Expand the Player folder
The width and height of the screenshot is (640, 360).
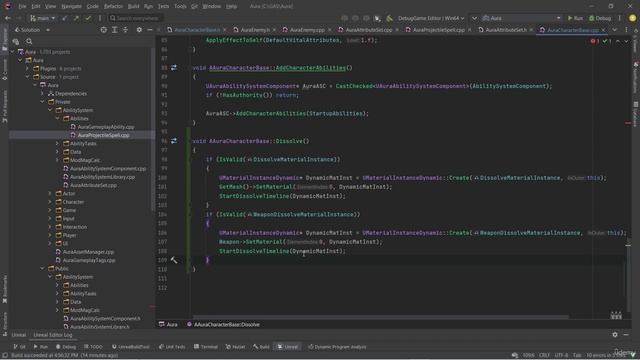point(50,235)
